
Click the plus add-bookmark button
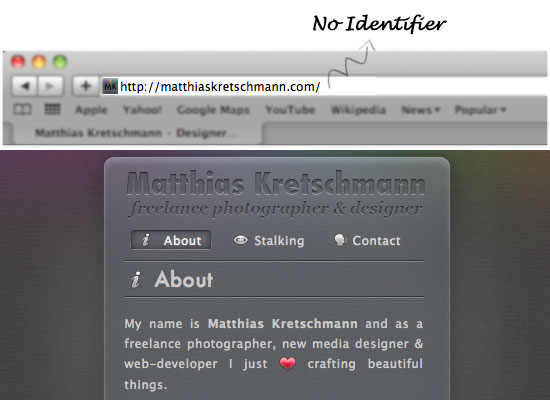tap(86, 86)
